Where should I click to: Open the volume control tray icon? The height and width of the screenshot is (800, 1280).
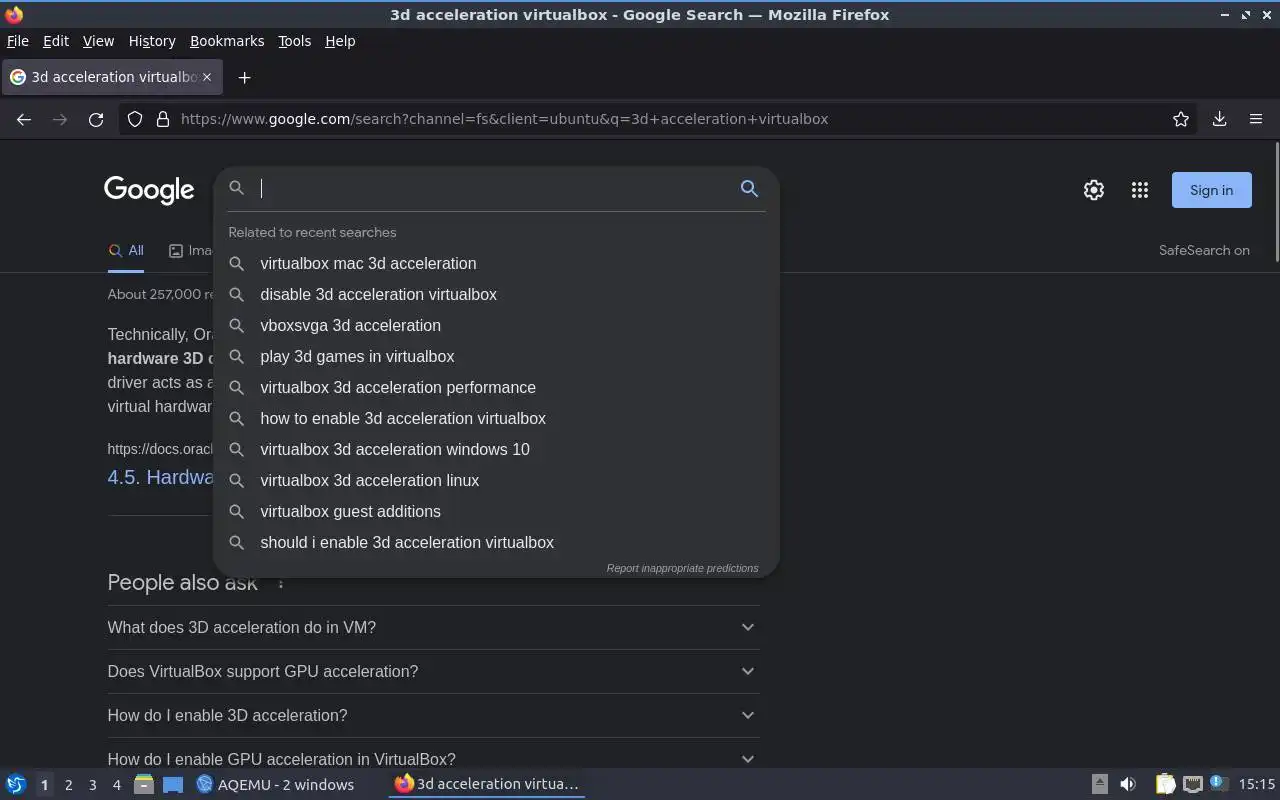(x=1128, y=784)
